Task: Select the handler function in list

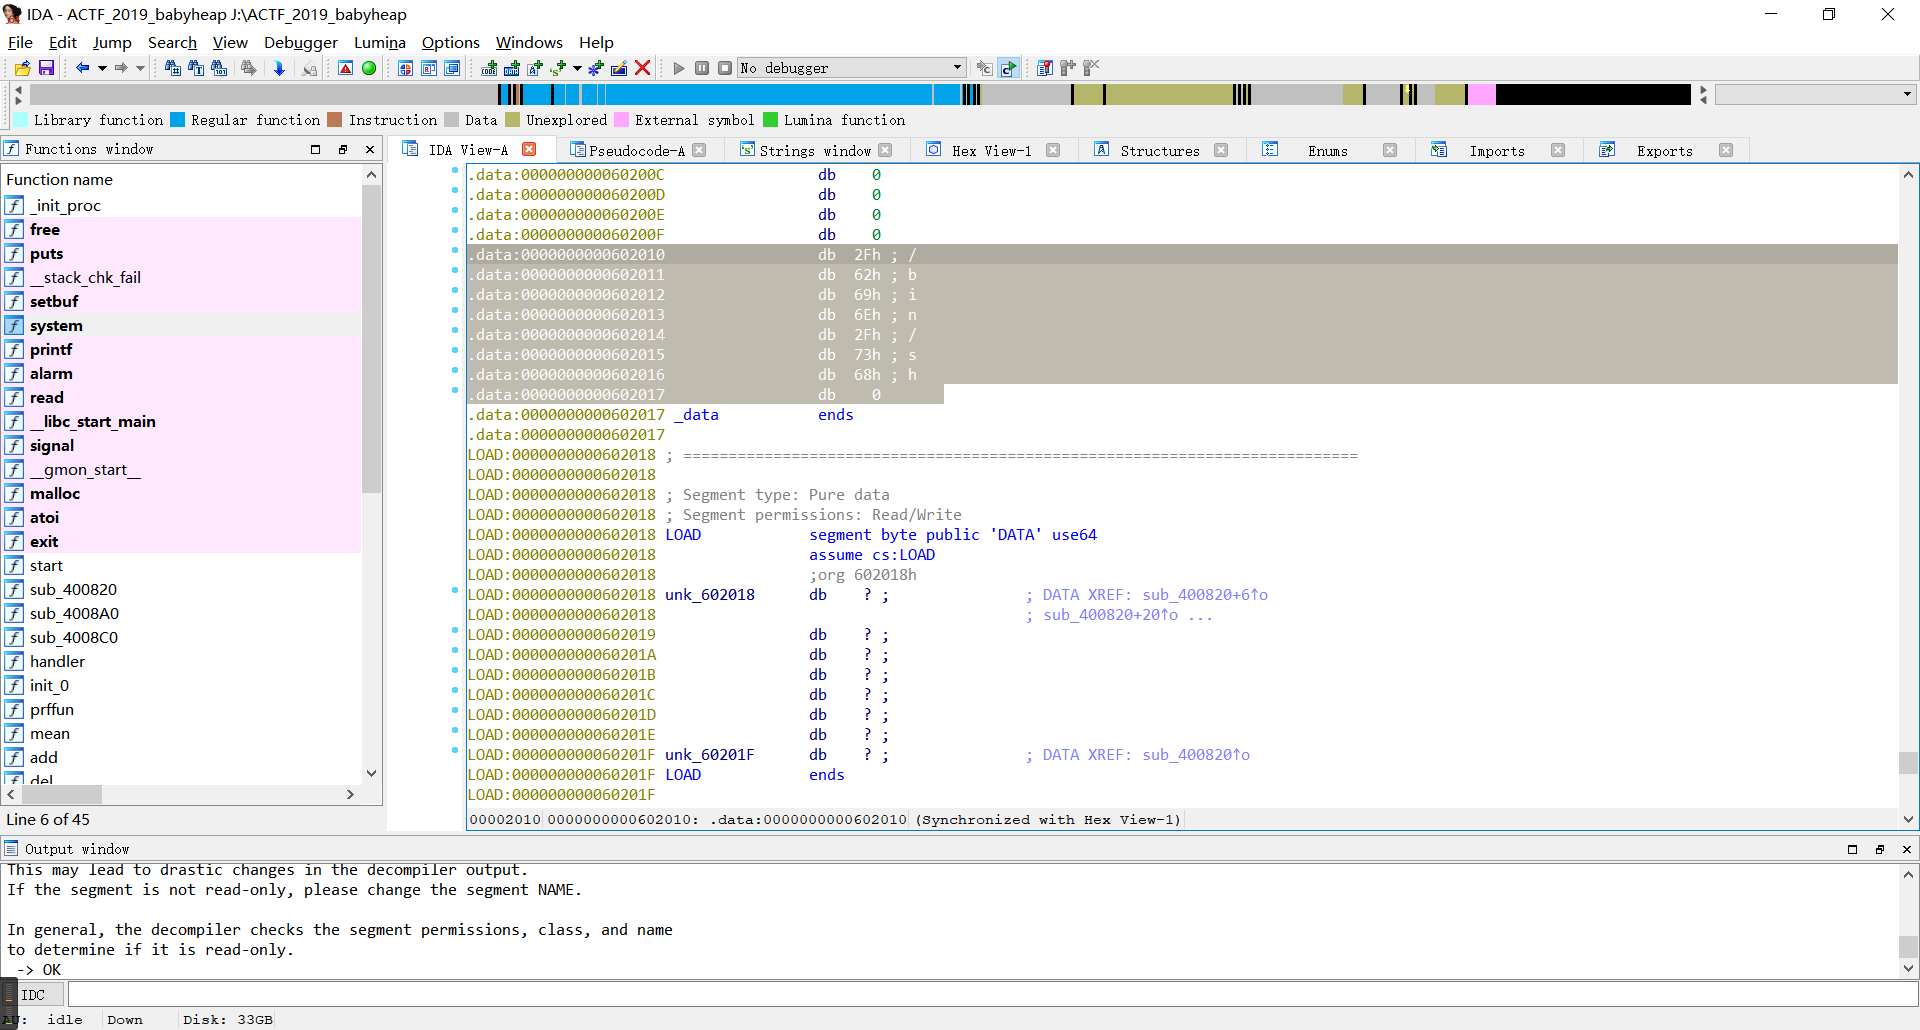Action: pyautogui.click(x=57, y=662)
